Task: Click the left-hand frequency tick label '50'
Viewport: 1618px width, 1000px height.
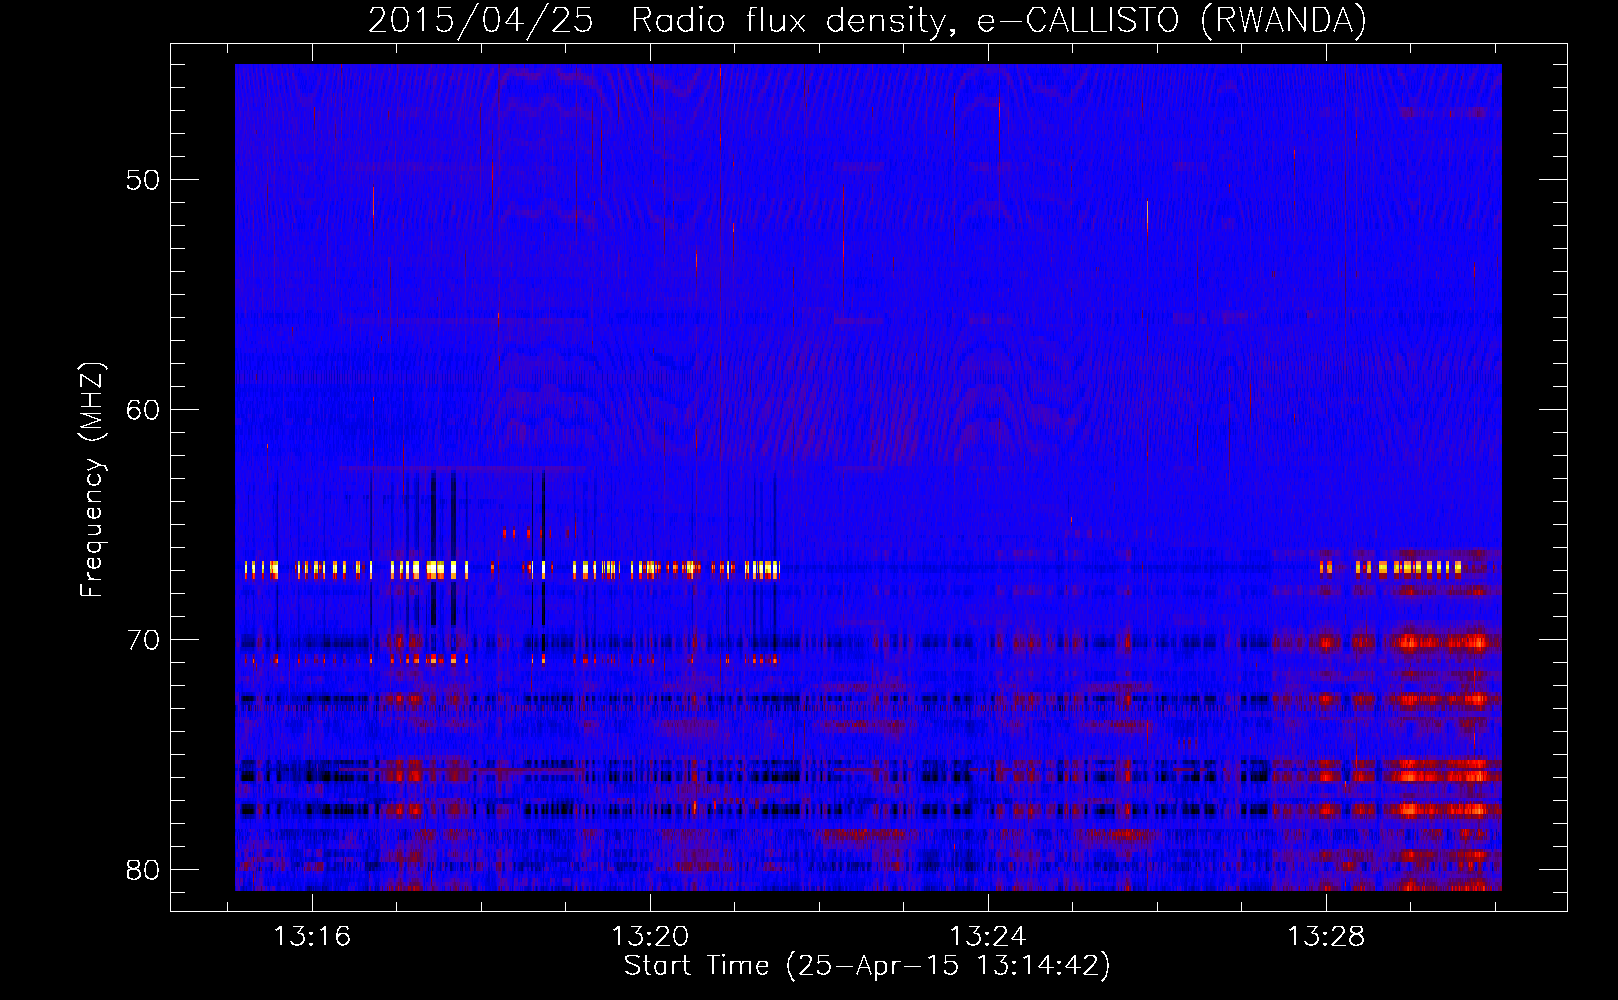Action: (143, 180)
